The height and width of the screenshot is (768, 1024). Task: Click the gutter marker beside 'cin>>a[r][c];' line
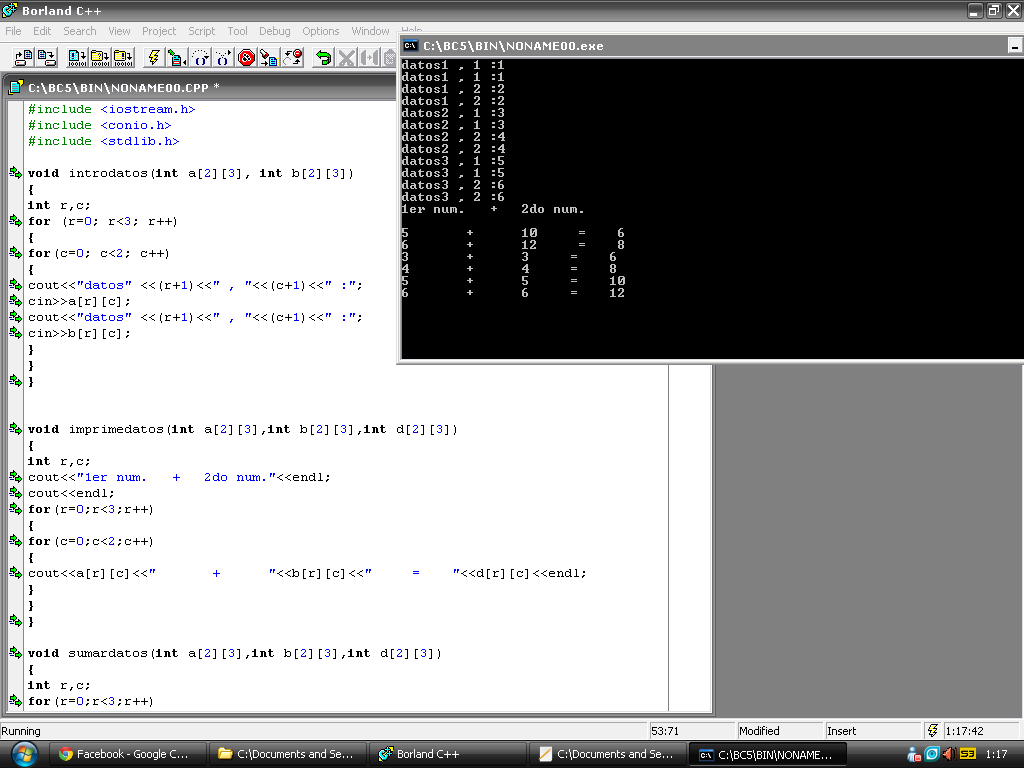(15, 300)
